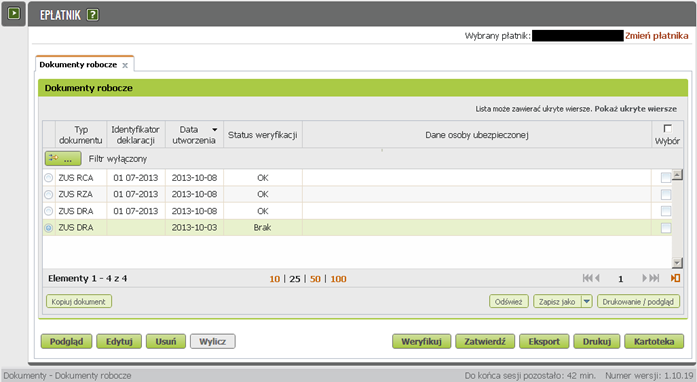Expand the side panel with the arrow icon

coord(14,13)
